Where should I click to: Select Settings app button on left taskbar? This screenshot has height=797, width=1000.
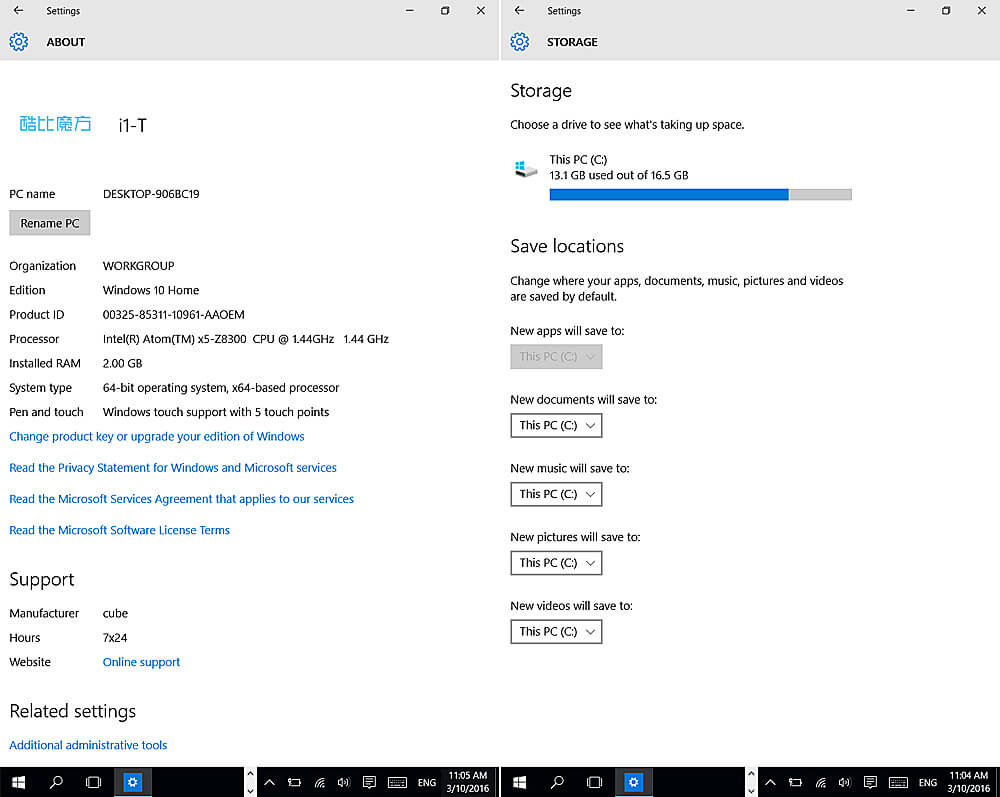133,782
